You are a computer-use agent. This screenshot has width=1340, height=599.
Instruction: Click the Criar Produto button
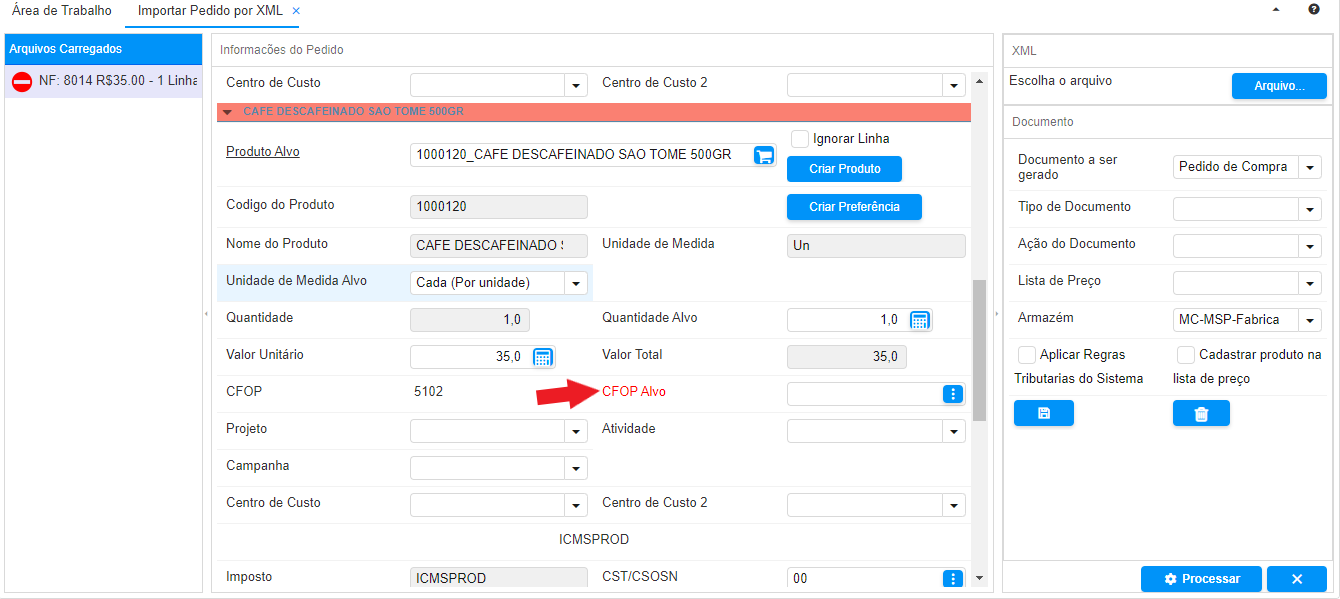844,169
